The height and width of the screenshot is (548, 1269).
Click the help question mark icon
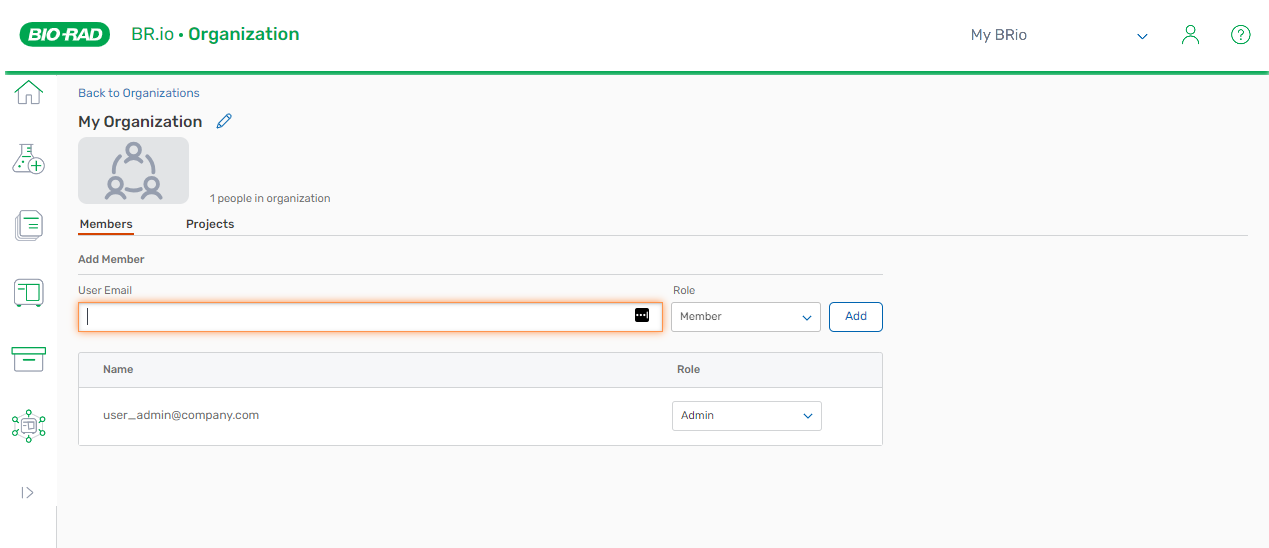click(1240, 35)
